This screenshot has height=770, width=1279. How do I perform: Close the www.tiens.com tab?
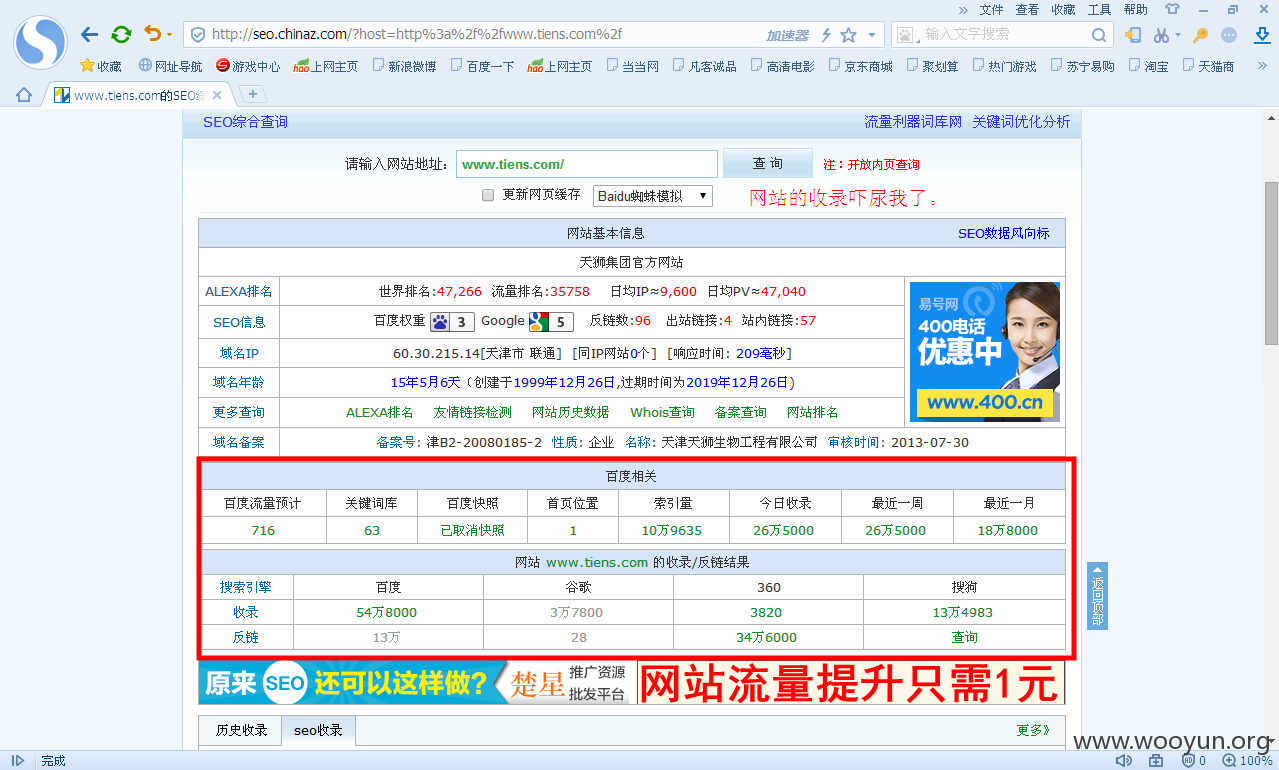pyautogui.click(x=217, y=95)
